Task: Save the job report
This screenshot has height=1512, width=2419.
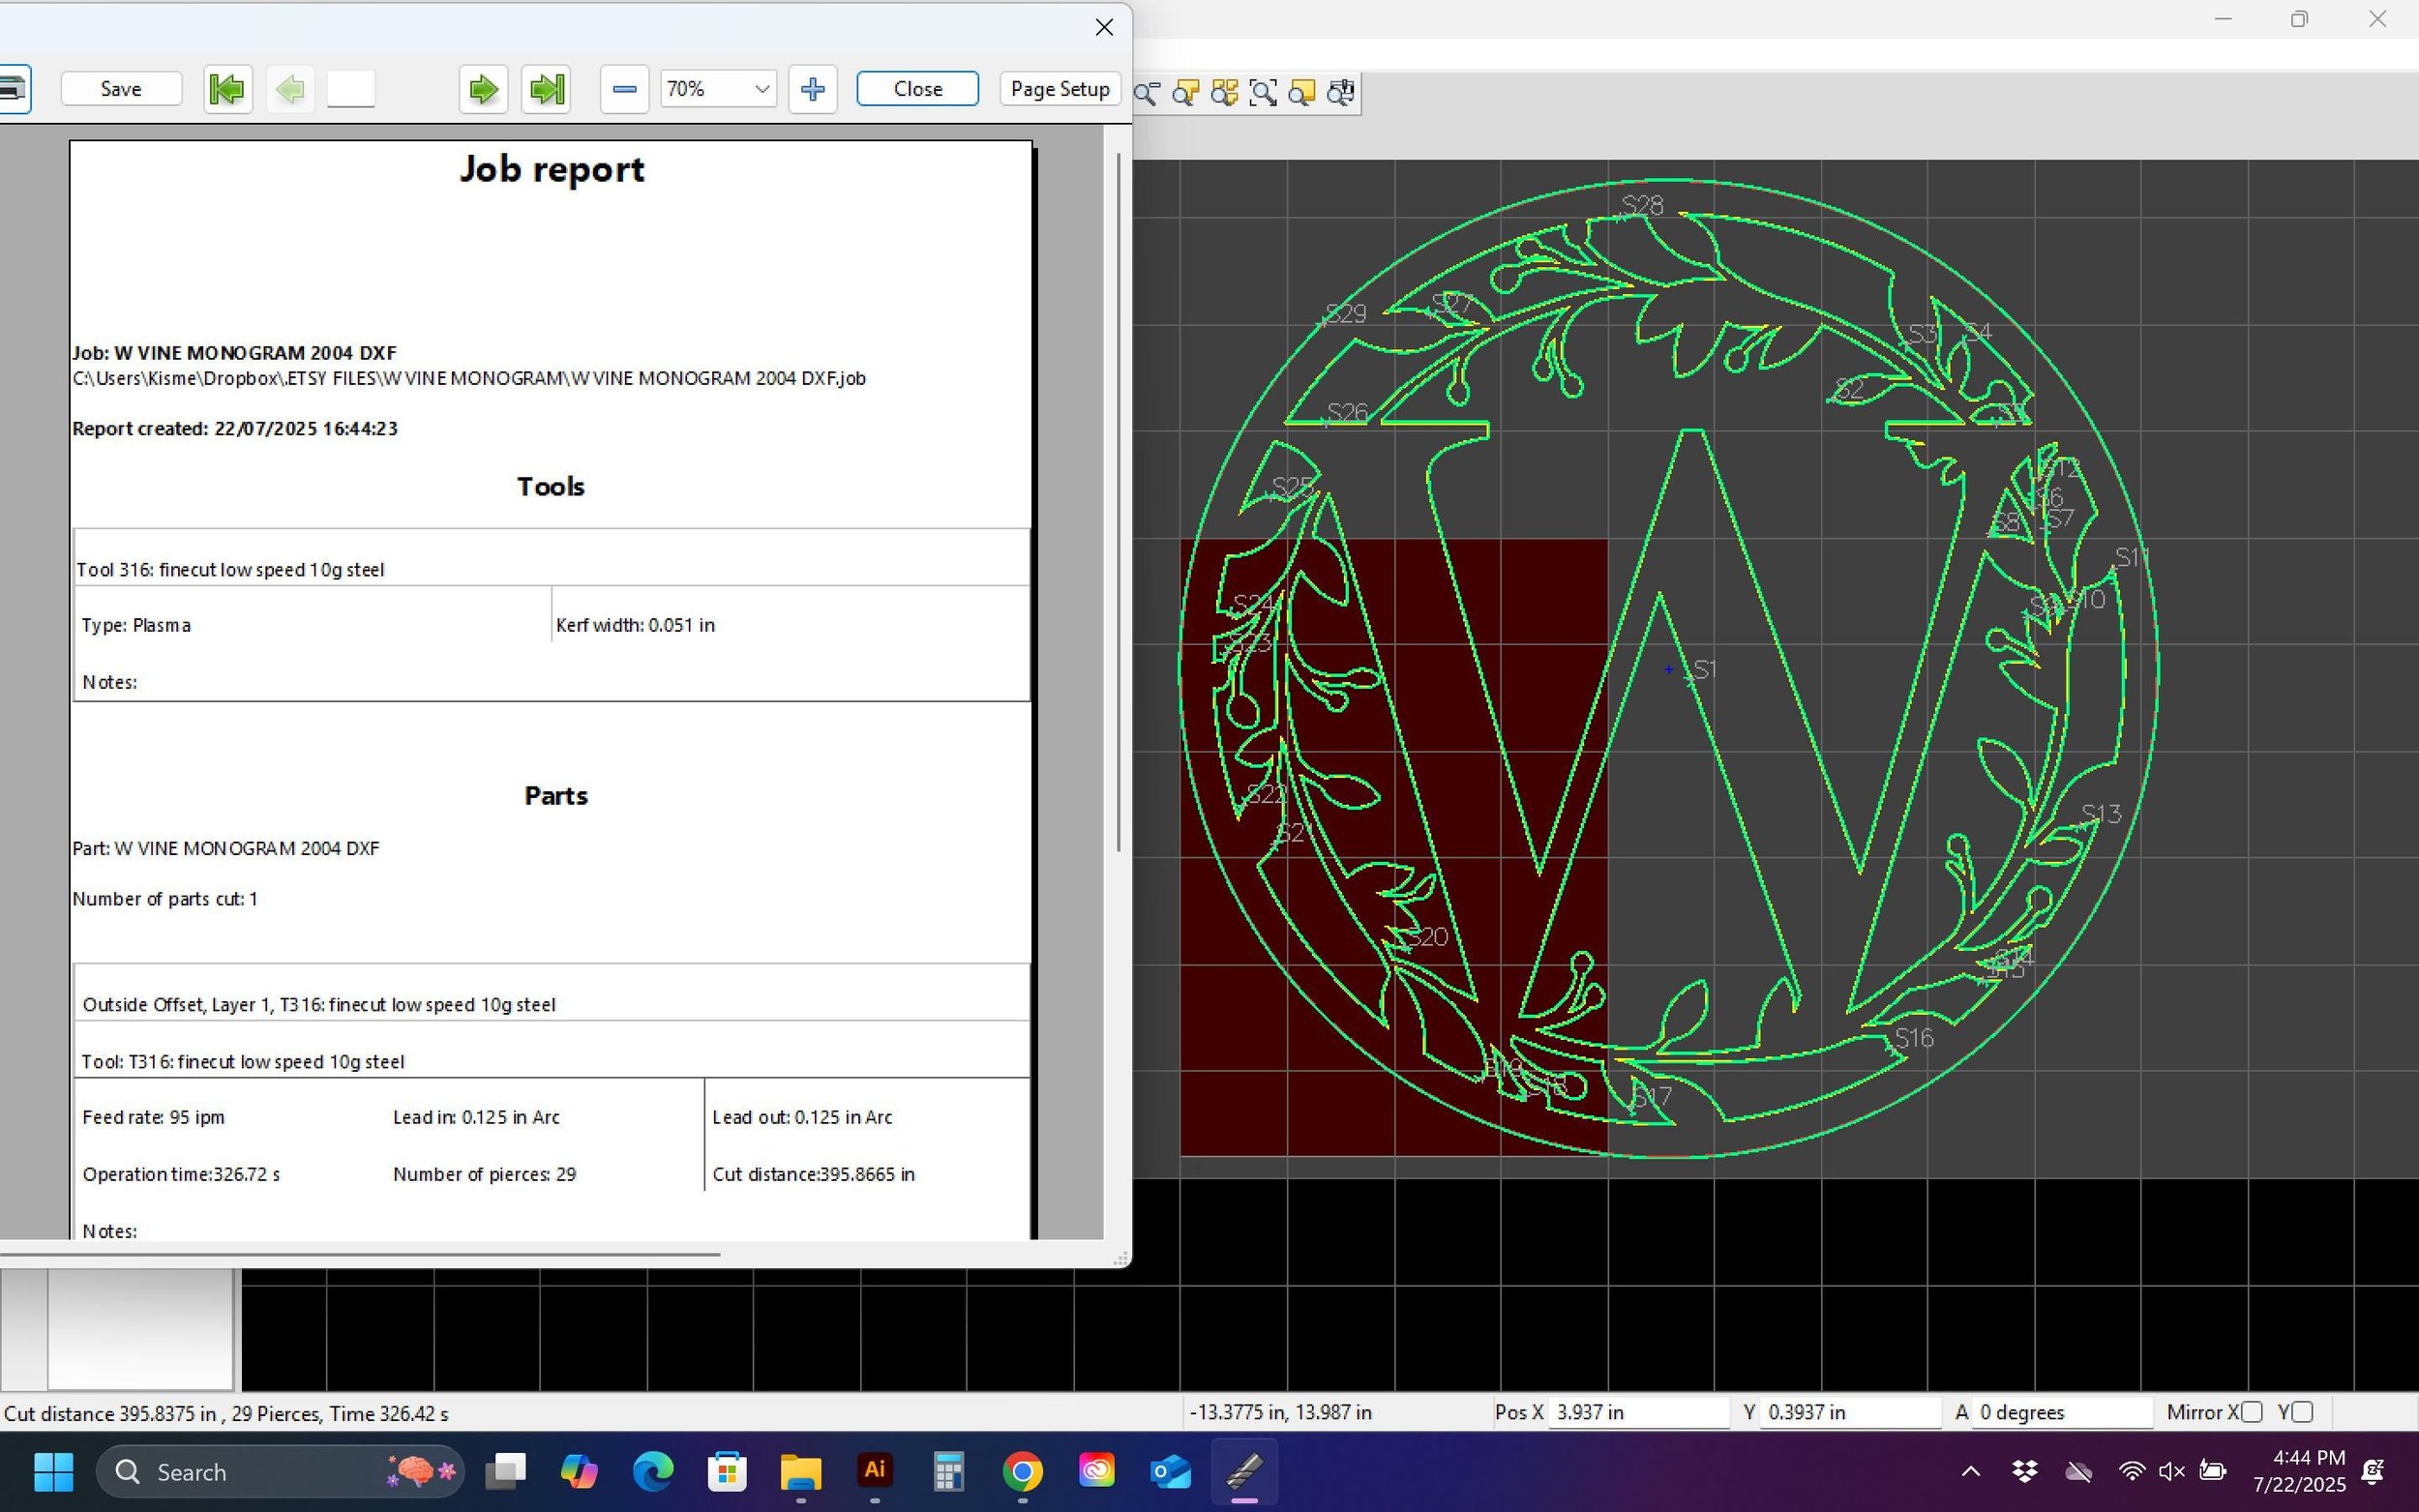Action: pyautogui.click(x=121, y=89)
